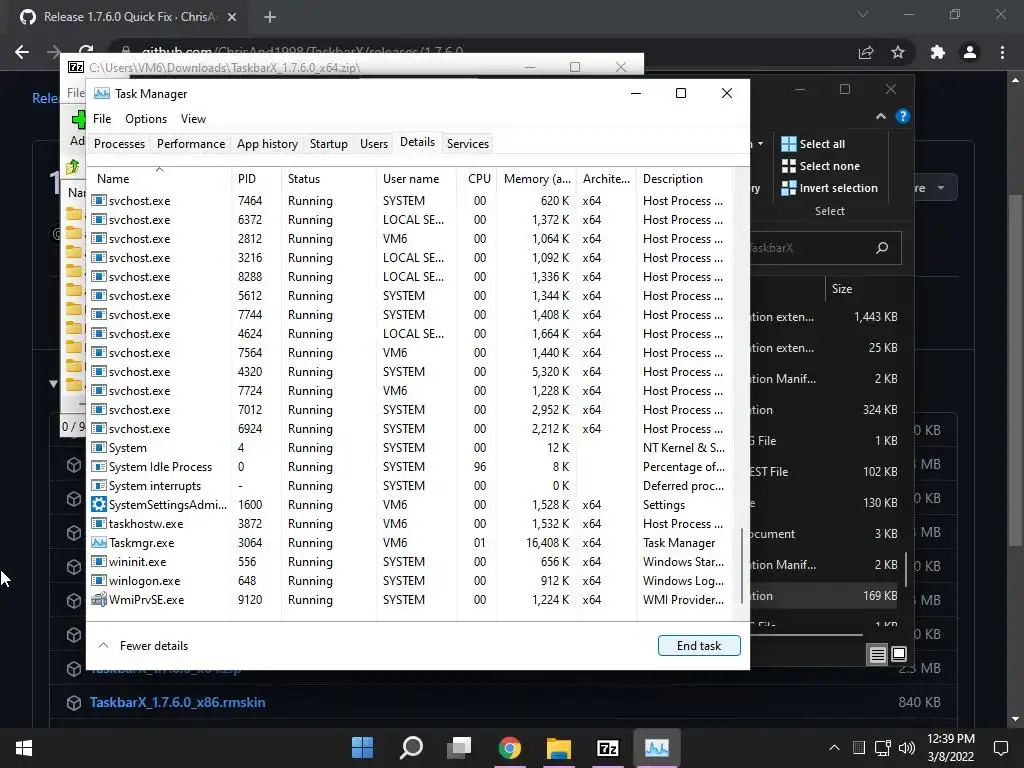Image resolution: width=1024 pixels, height=768 pixels.
Task: Click Chrome extensions puzzle icon
Action: pos(937,52)
